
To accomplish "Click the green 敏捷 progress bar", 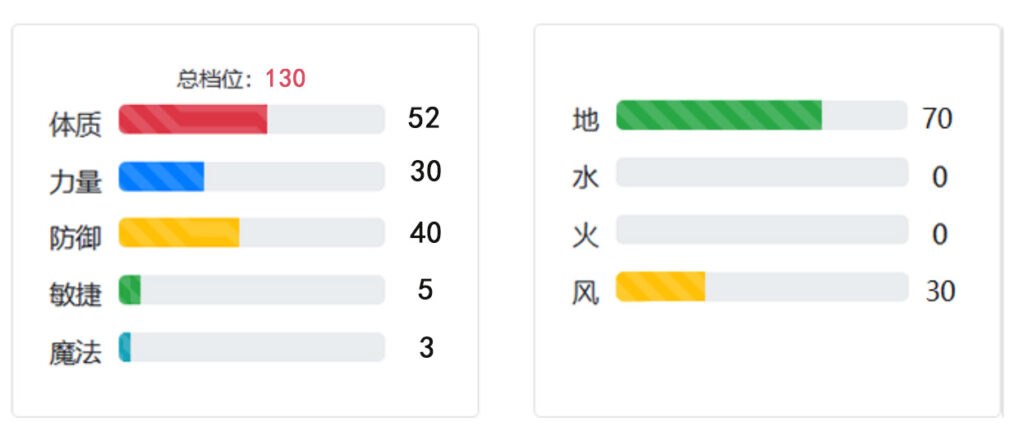I will 251,290.
